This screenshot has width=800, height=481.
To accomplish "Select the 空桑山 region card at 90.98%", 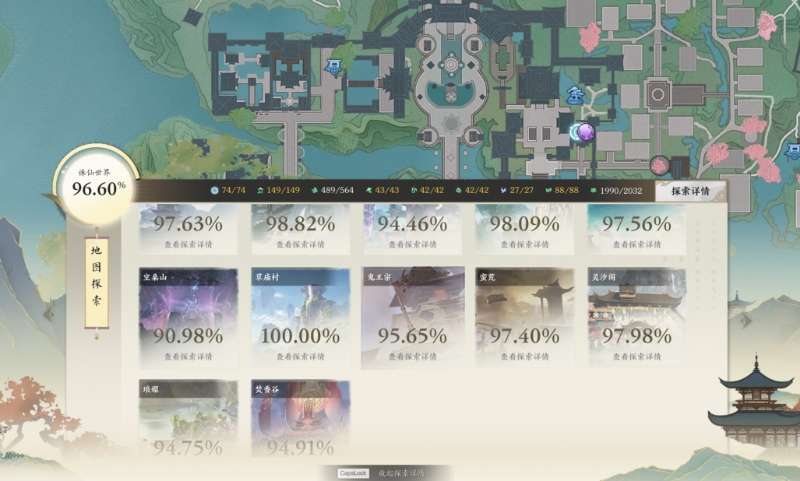I will click(188, 317).
